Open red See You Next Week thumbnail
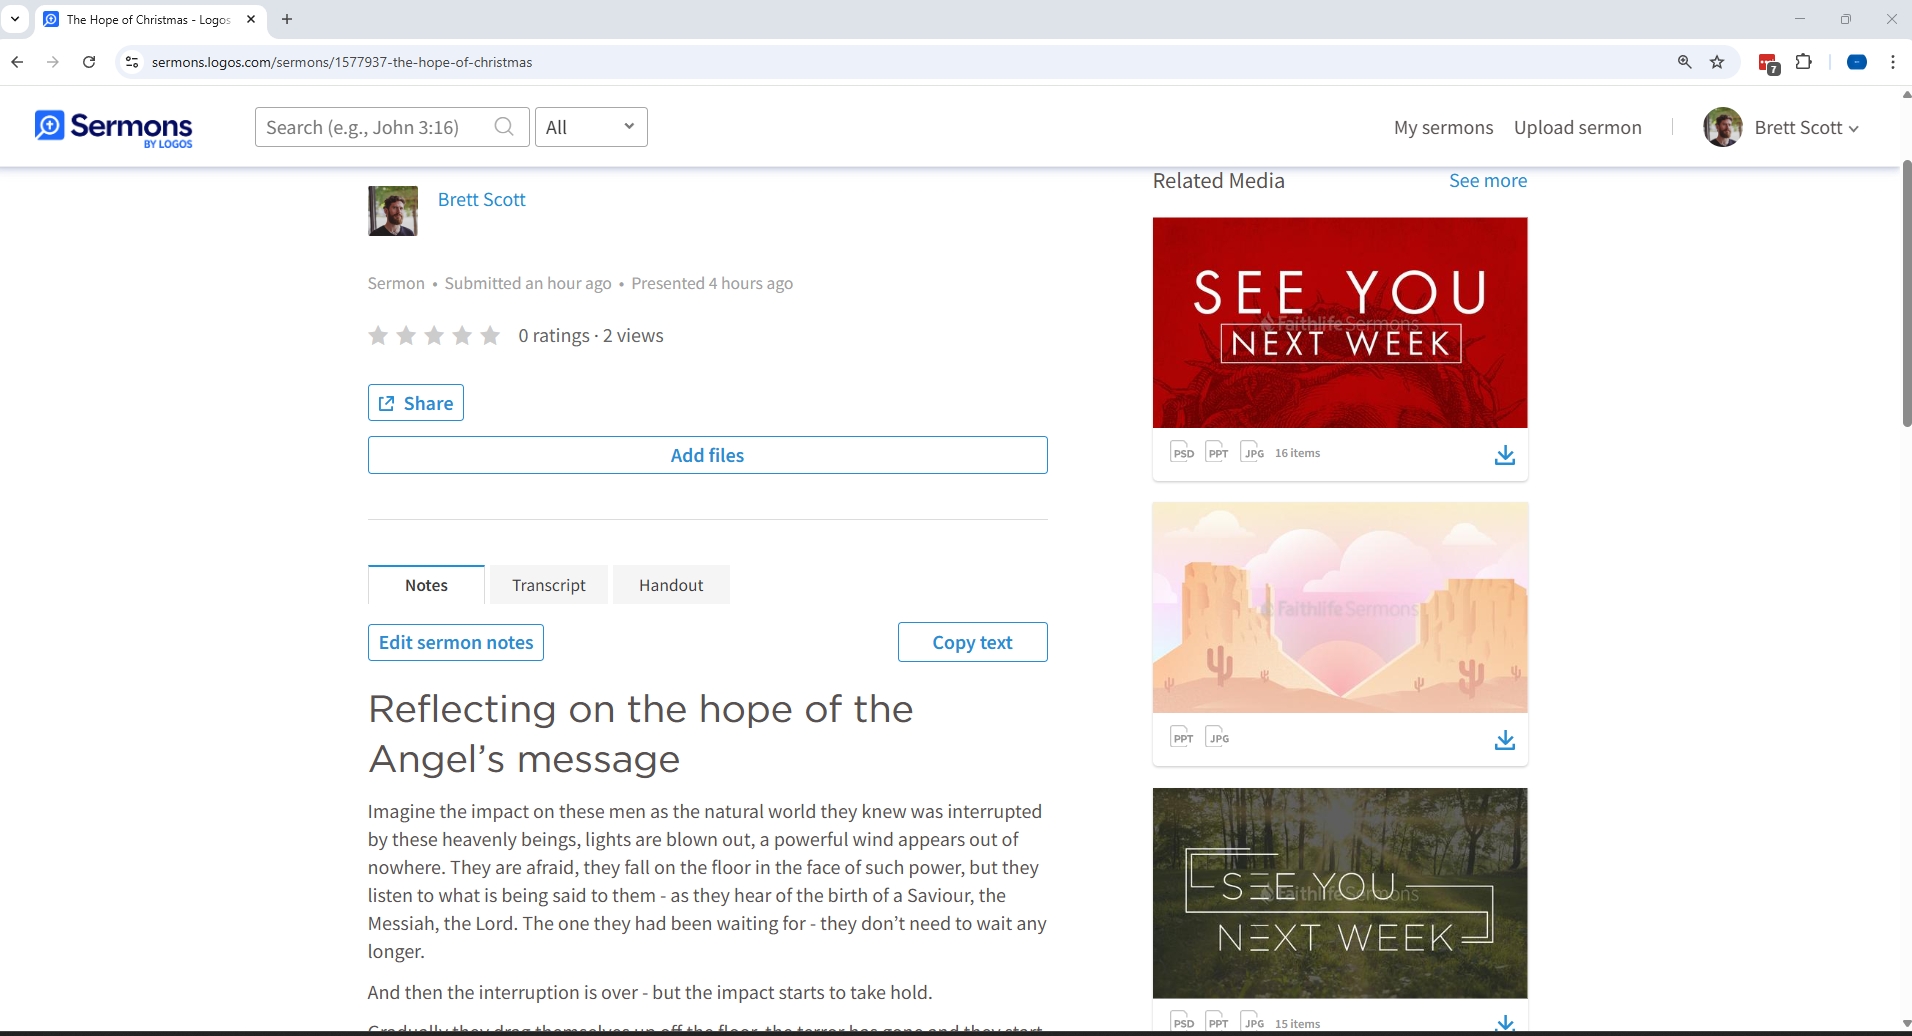The width and height of the screenshot is (1912, 1036). coord(1340,322)
